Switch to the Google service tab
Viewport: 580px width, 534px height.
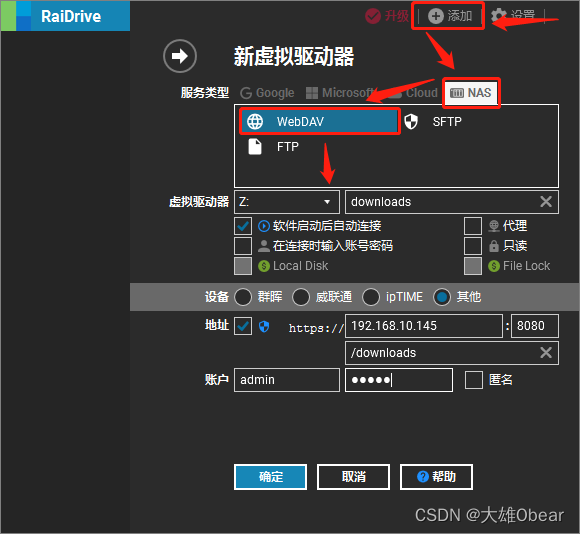[x=267, y=92]
